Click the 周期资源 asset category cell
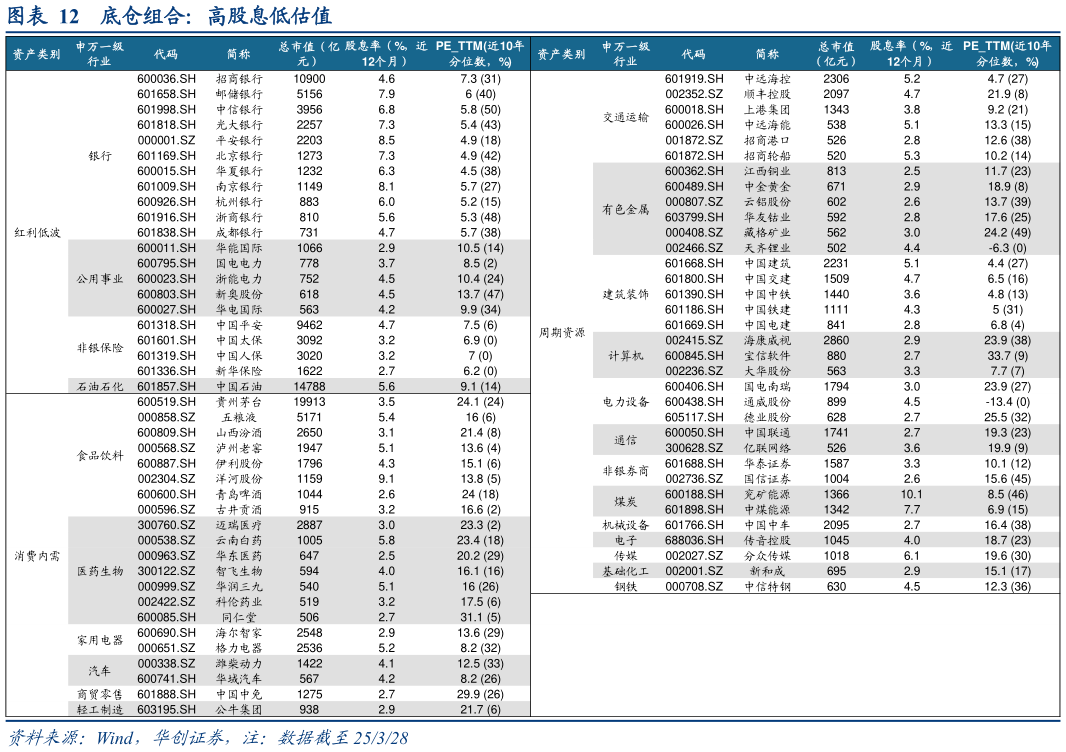 (562, 333)
